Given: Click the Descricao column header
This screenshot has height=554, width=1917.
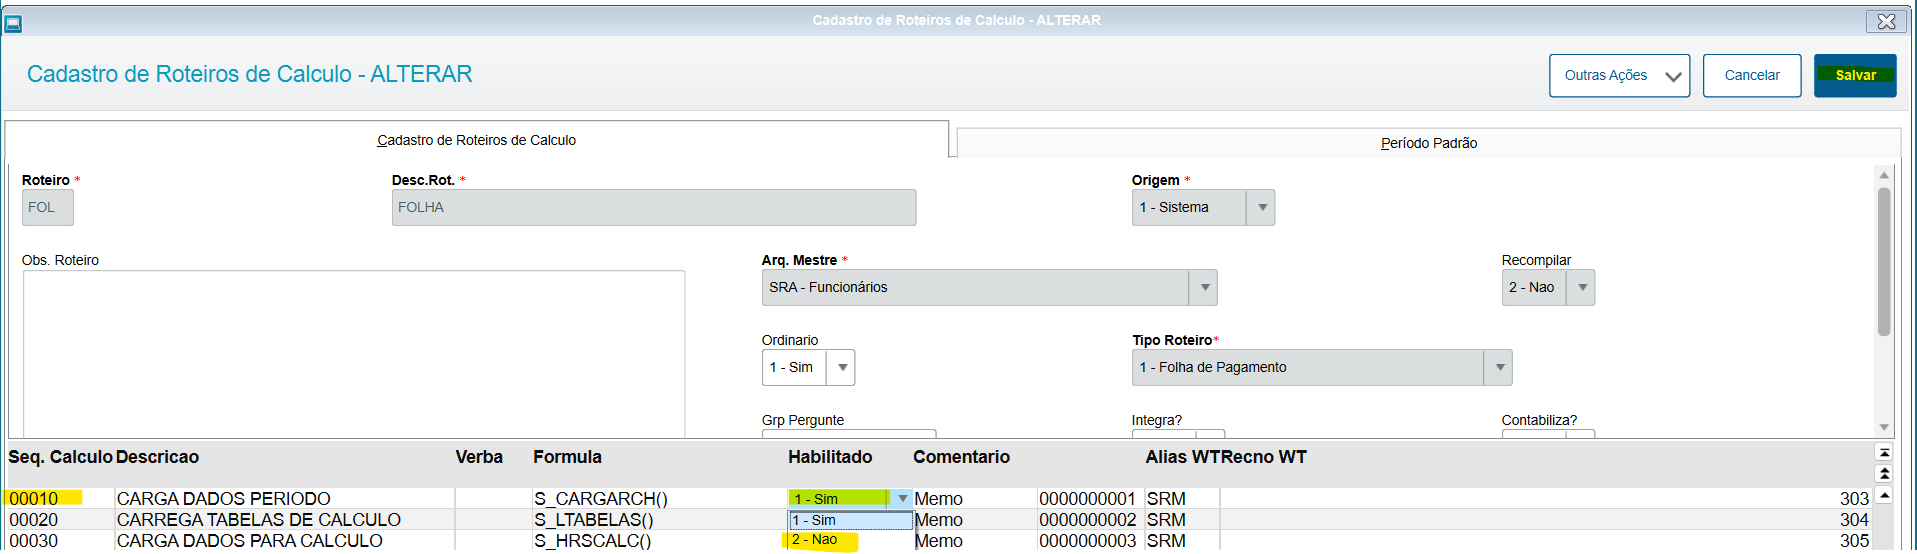Looking at the screenshot, I should point(157,457).
